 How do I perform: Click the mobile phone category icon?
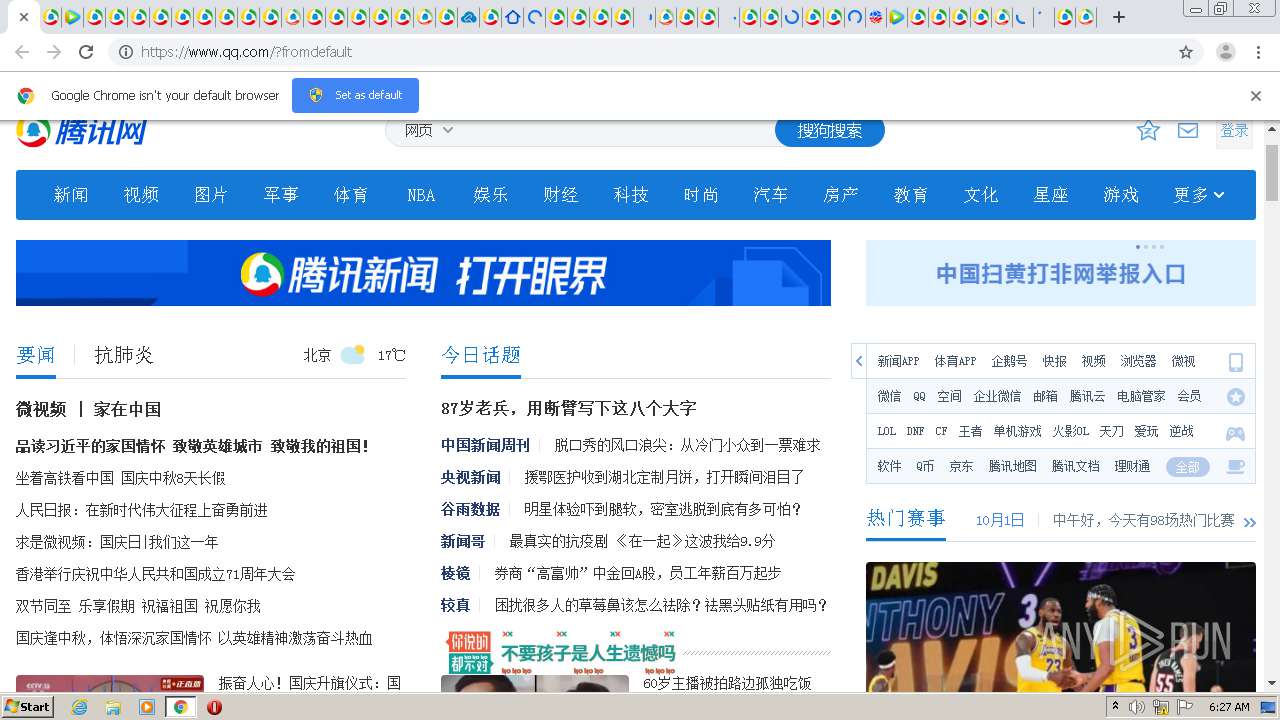pyautogui.click(x=1236, y=362)
